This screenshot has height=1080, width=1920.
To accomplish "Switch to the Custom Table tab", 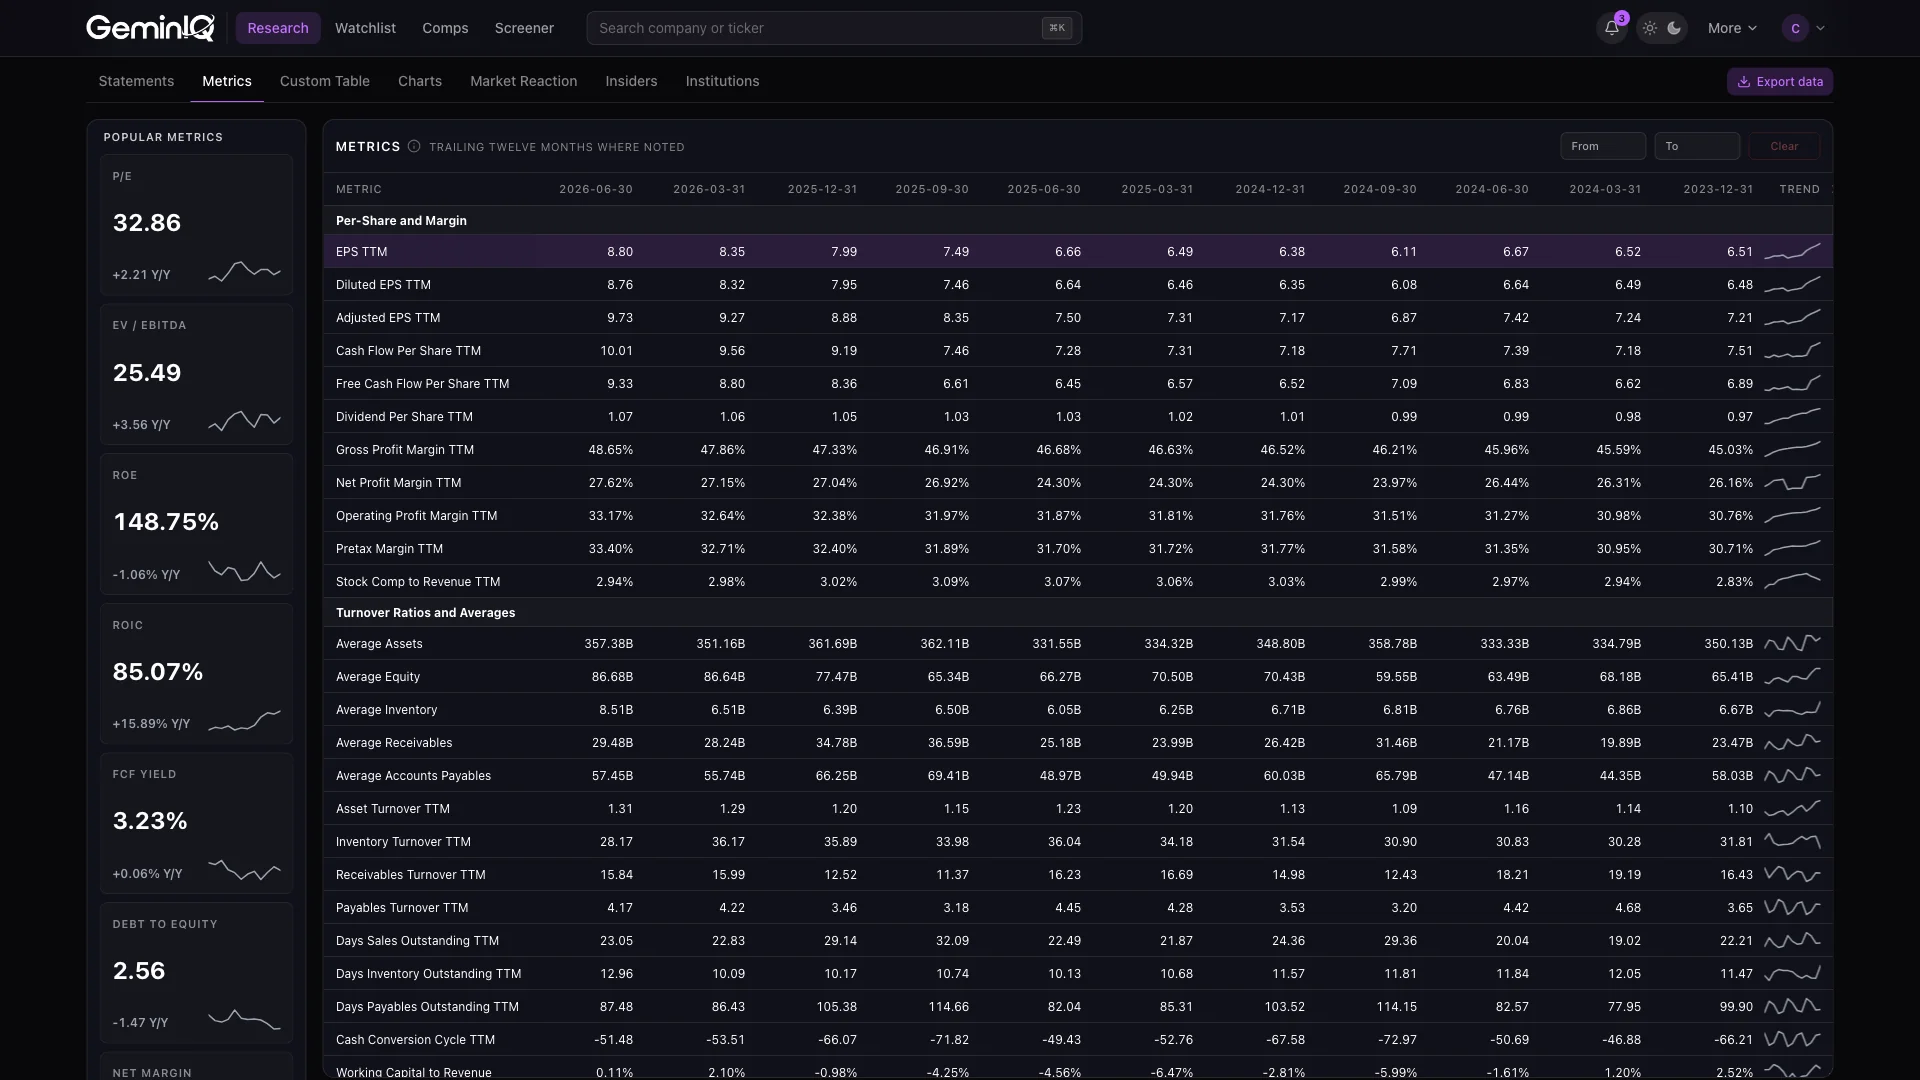I will [x=325, y=81].
